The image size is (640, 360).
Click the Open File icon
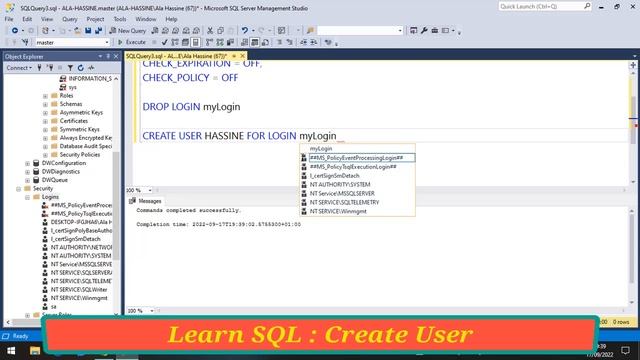coord(77,31)
